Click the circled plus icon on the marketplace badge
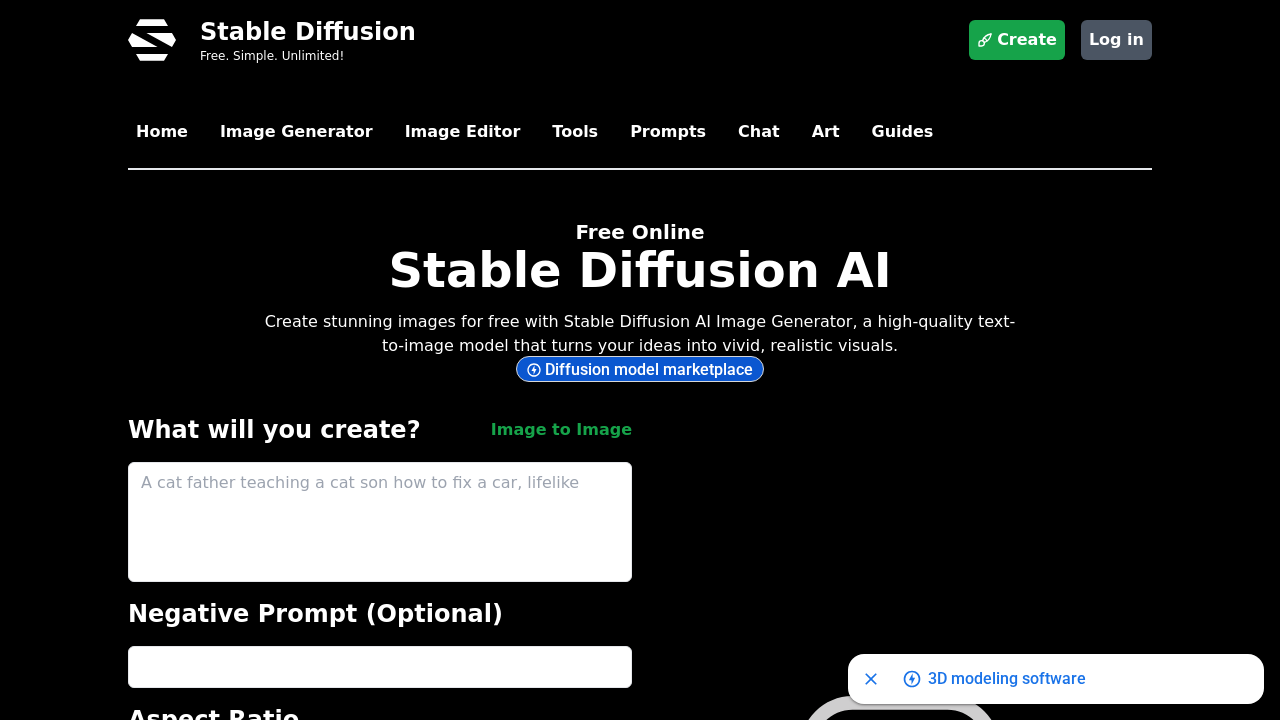 [533, 369]
